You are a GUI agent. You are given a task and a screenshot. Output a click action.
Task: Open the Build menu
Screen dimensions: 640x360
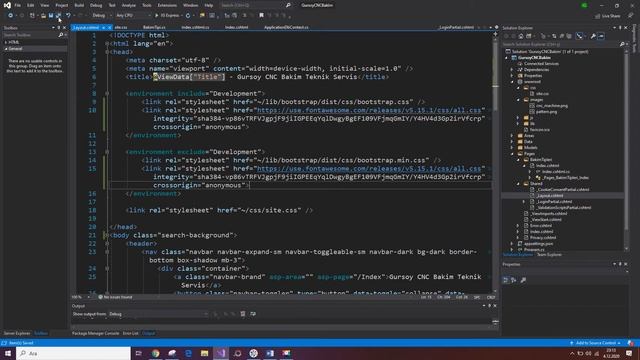(x=79, y=5)
